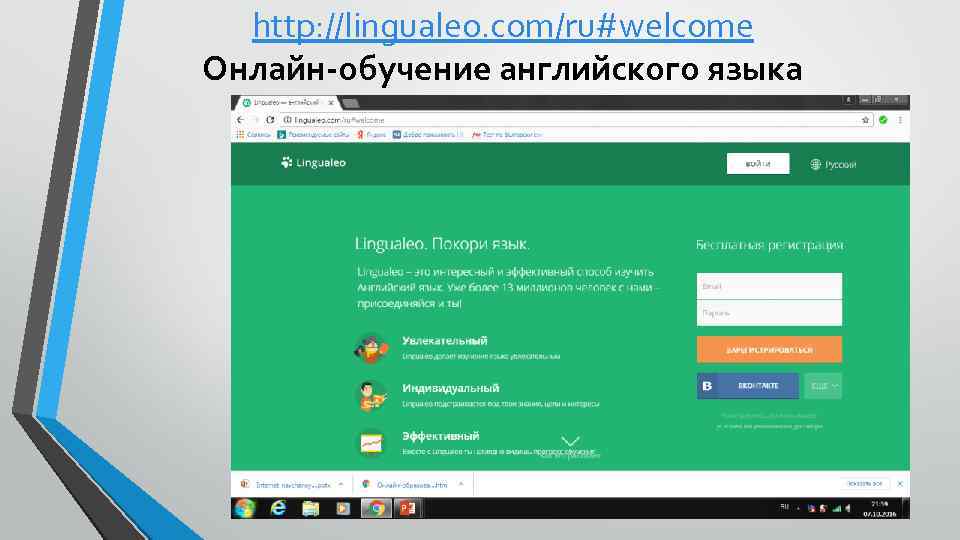
Task: Click the down chevron to learn more
Action: click(x=570, y=441)
